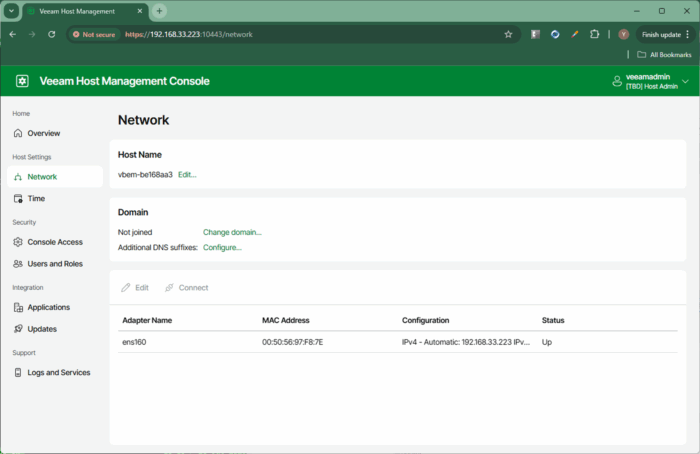700x454 pixels.
Task: Click the Up status cell
Action: point(547,342)
